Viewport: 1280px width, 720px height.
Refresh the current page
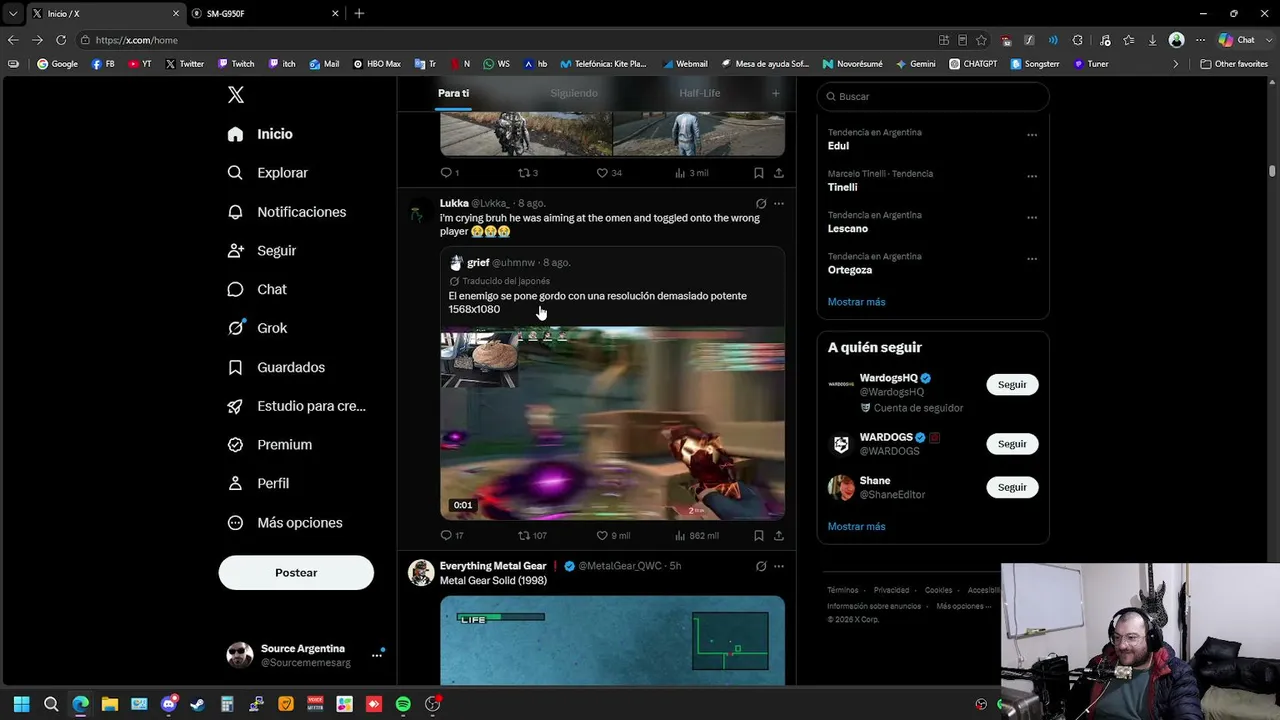[x=61, y=40]
